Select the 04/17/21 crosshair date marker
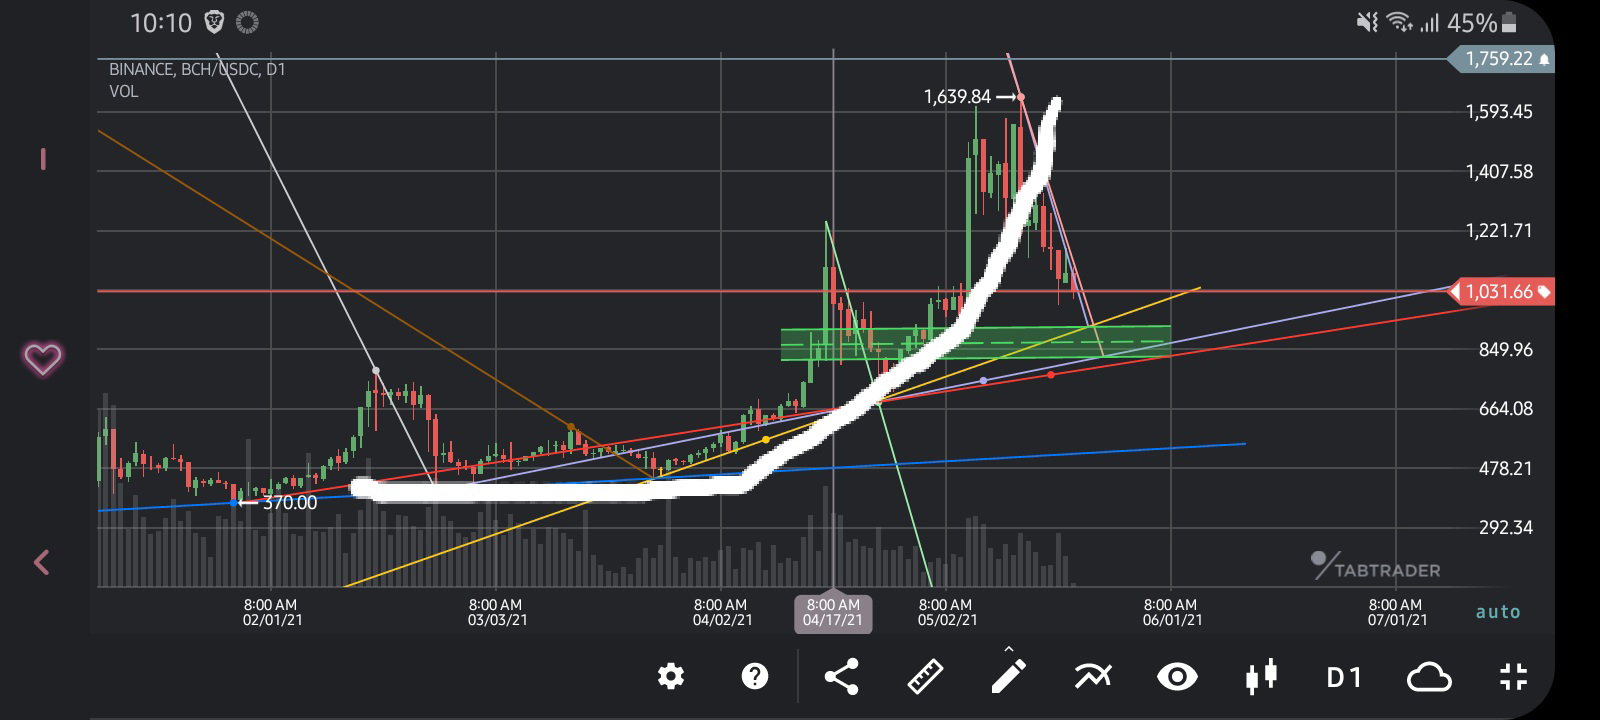Viewport: 1600px width, 720px height. point(833,613)
